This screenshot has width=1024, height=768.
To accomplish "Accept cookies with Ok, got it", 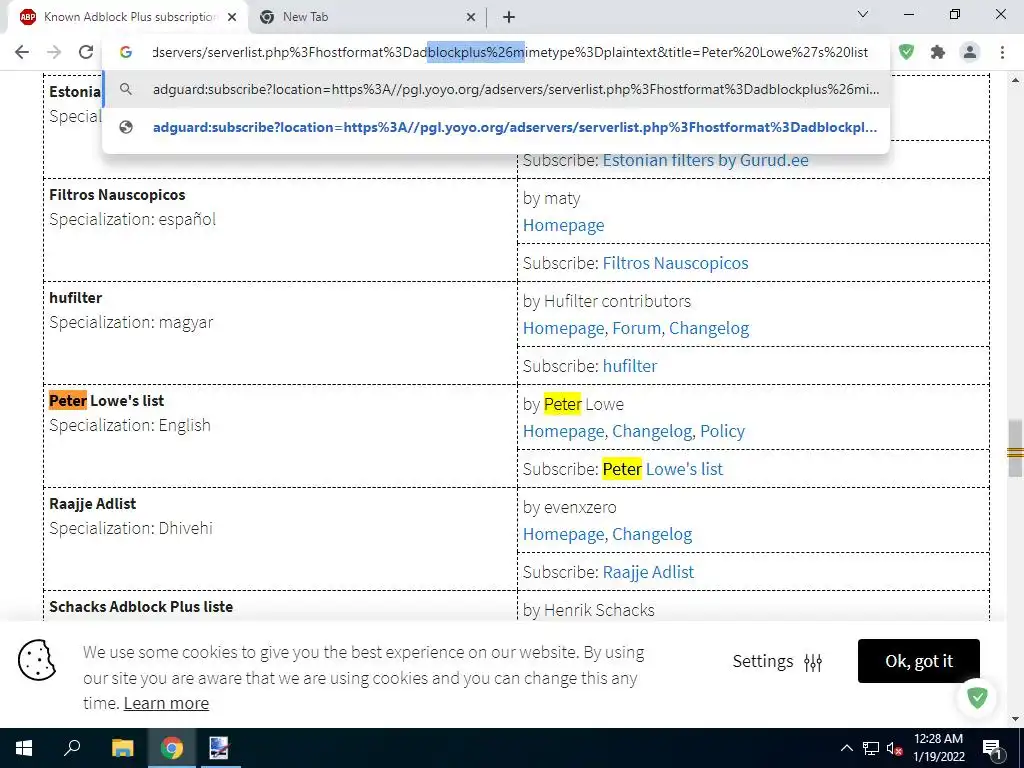I will (919, 661).
